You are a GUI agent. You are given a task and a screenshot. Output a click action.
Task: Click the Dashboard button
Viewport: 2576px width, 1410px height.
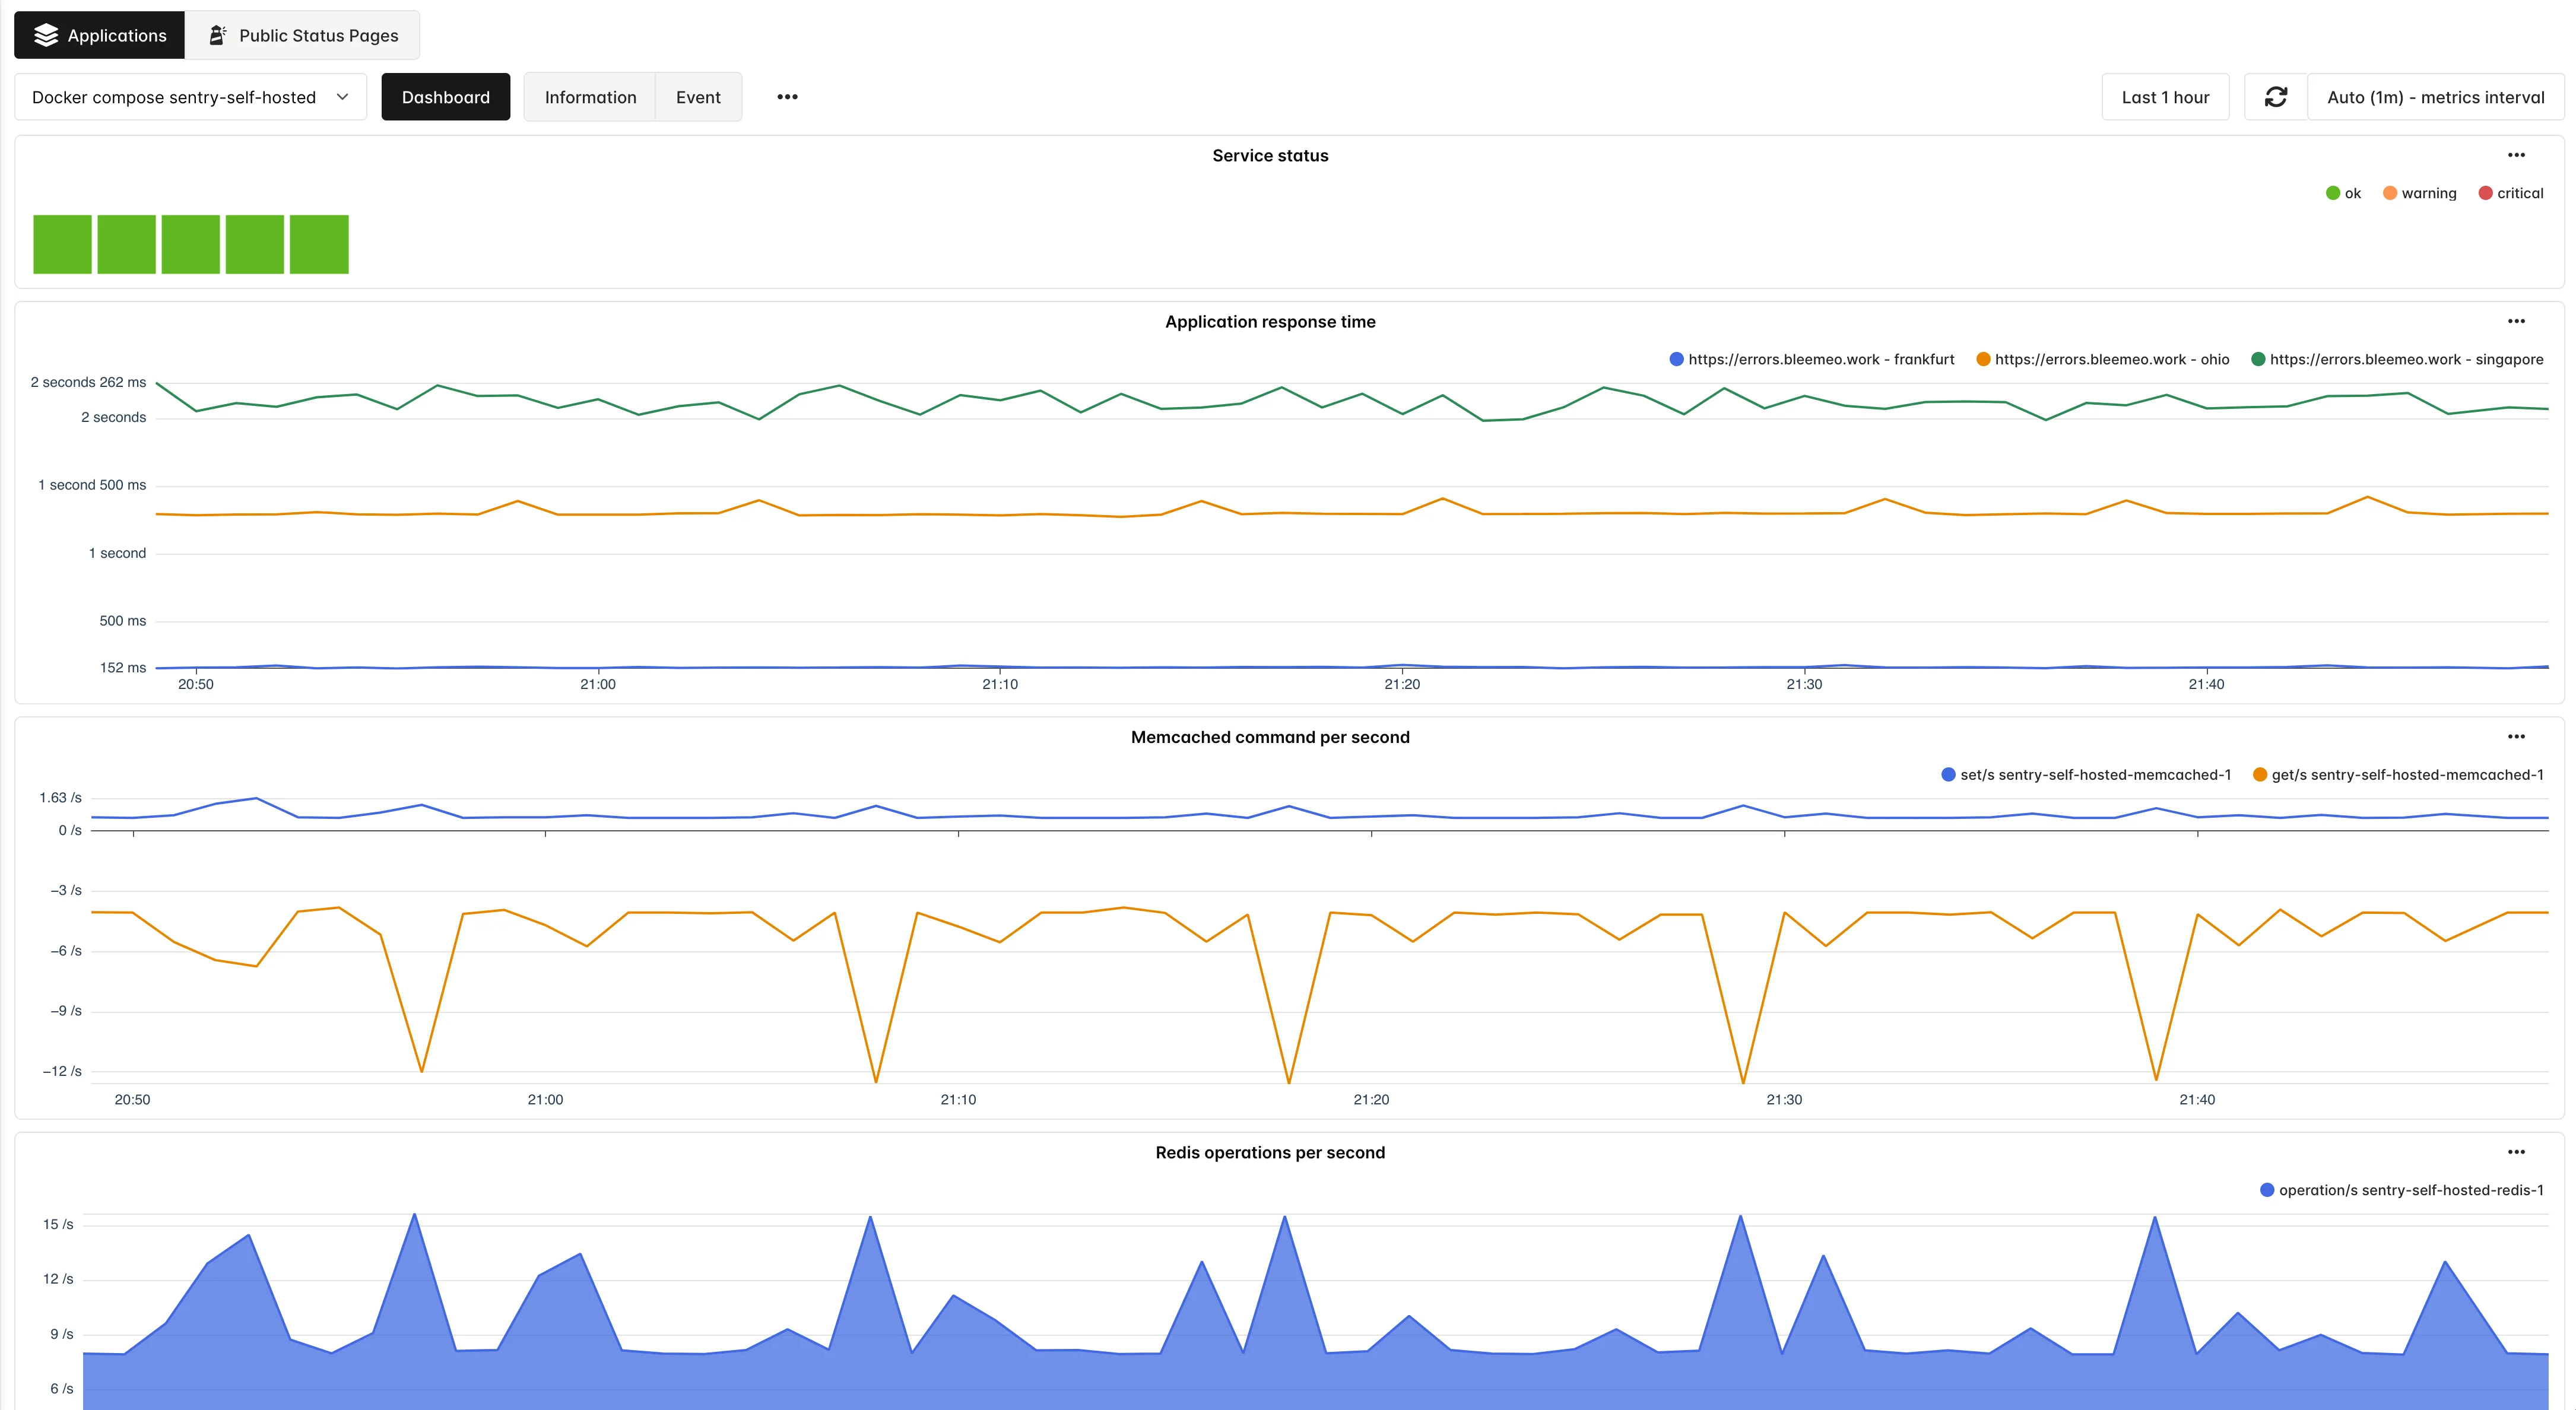(x=446, y=96)
